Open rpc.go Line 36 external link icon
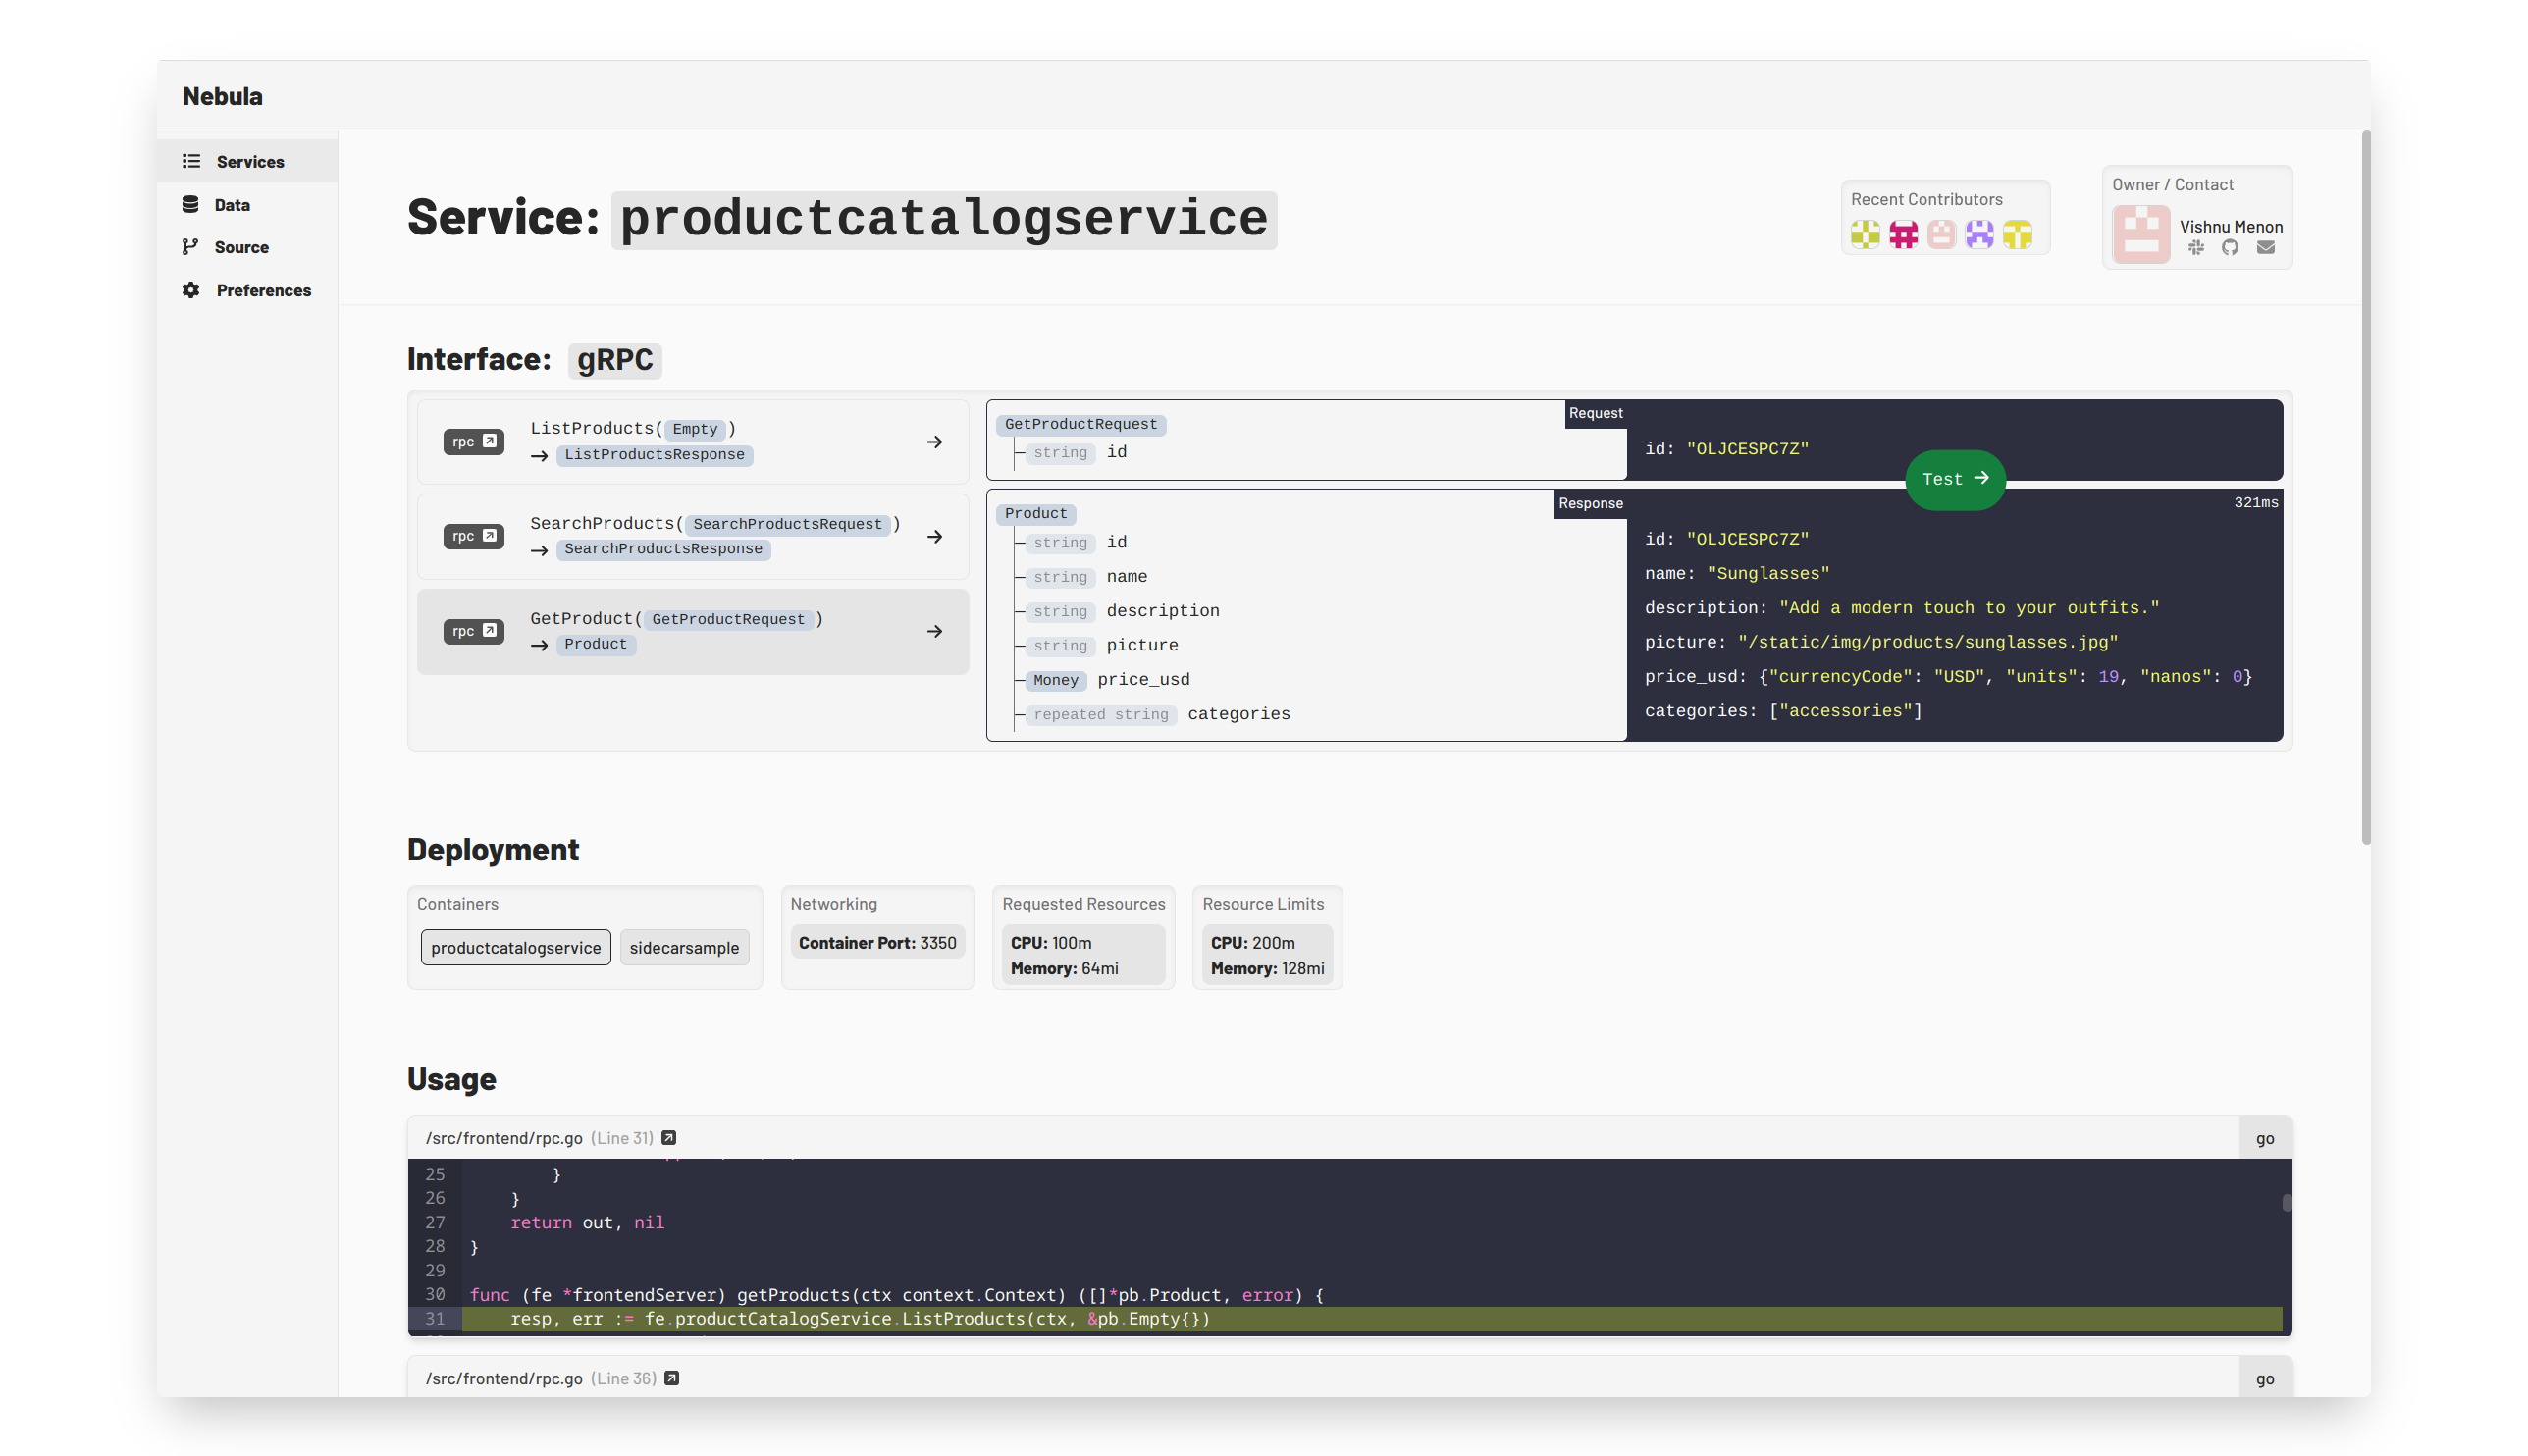The image size is (2528, 1456). click(672, 1377)
